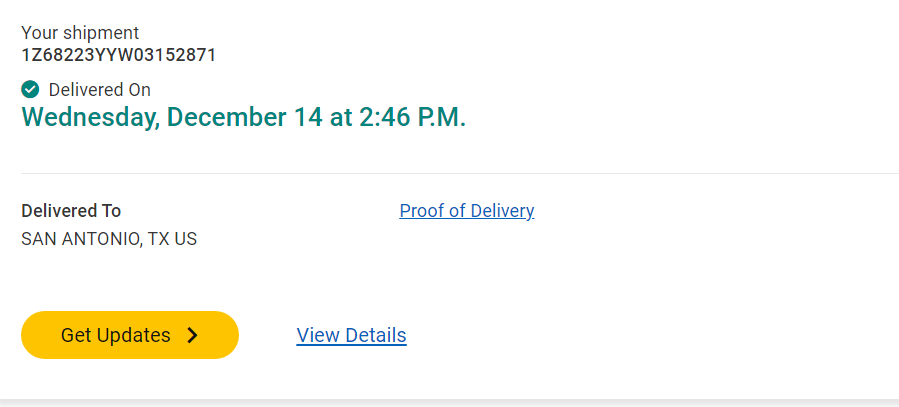Open the Proof of Delivery link
Screen dimensions: 899x407
click(466, 211)
